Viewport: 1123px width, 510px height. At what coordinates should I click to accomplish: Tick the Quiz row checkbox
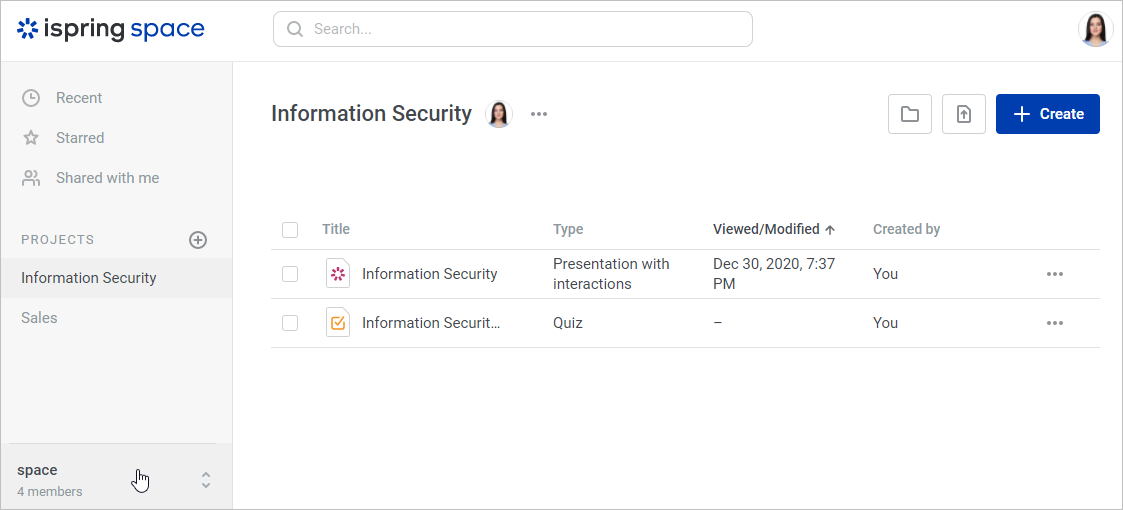pos(290,323)
